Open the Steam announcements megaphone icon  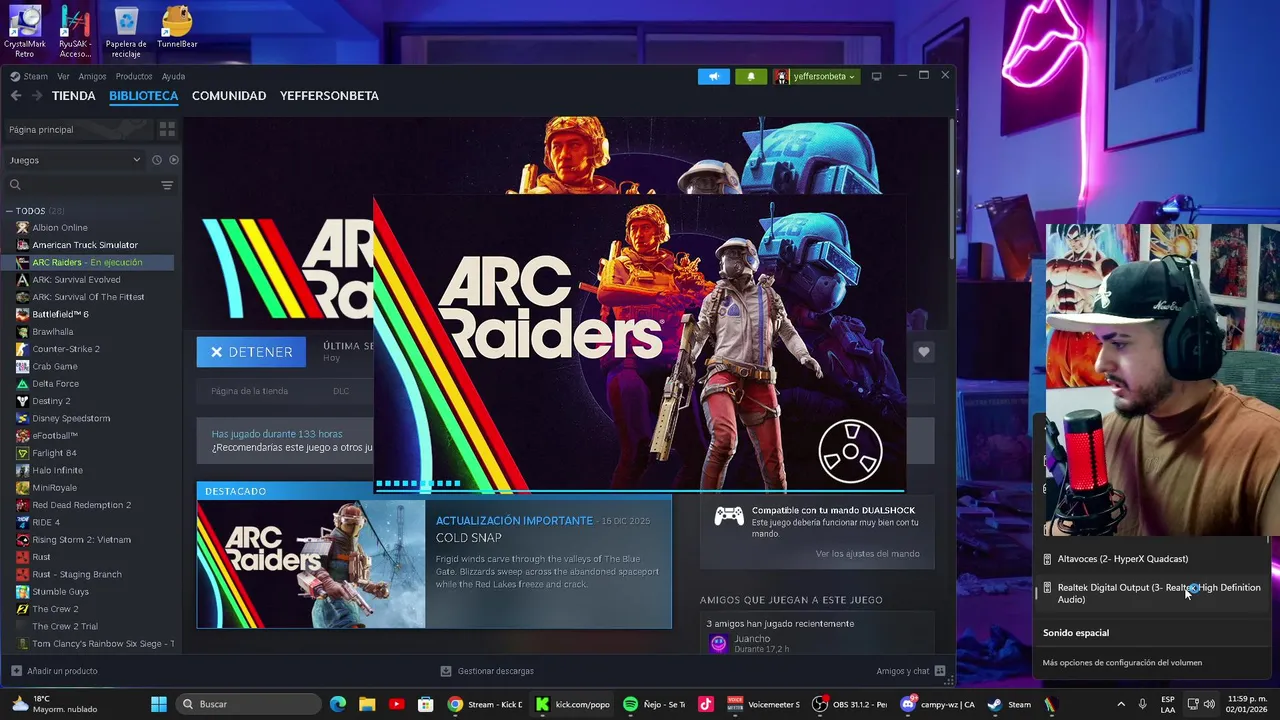click(x=714, y=76)
